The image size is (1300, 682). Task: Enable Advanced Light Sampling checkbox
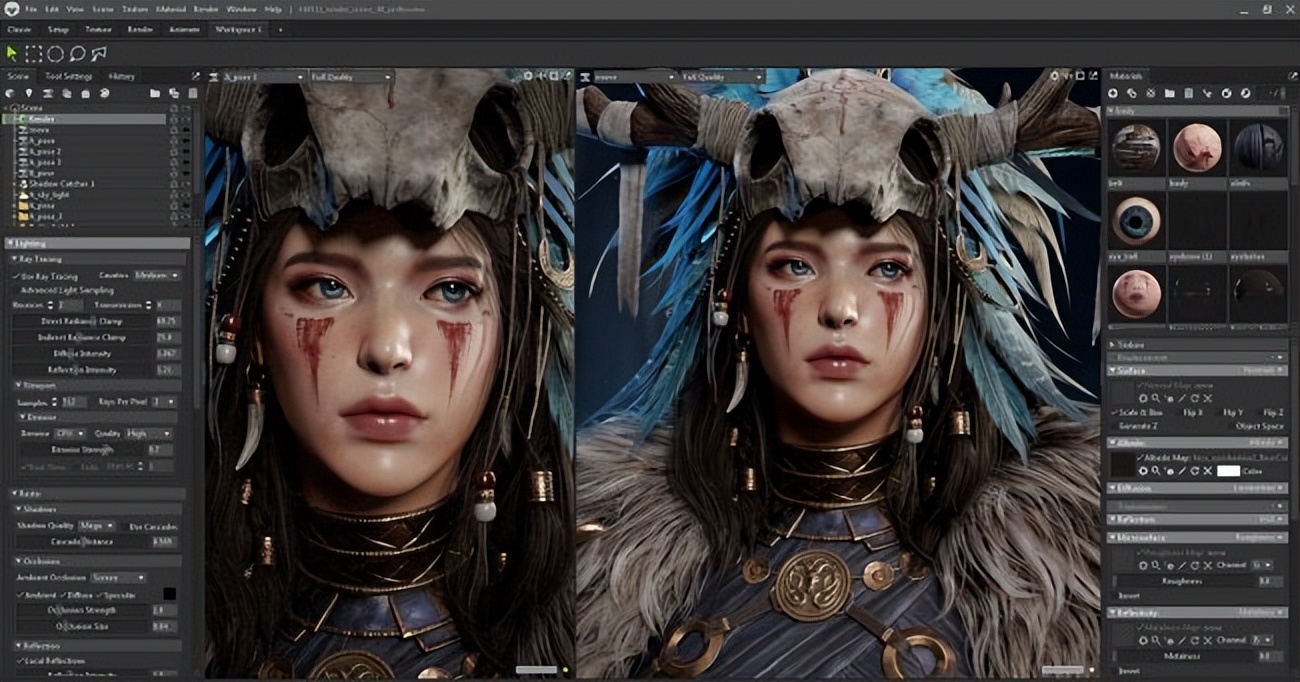(x=17, y=290)
